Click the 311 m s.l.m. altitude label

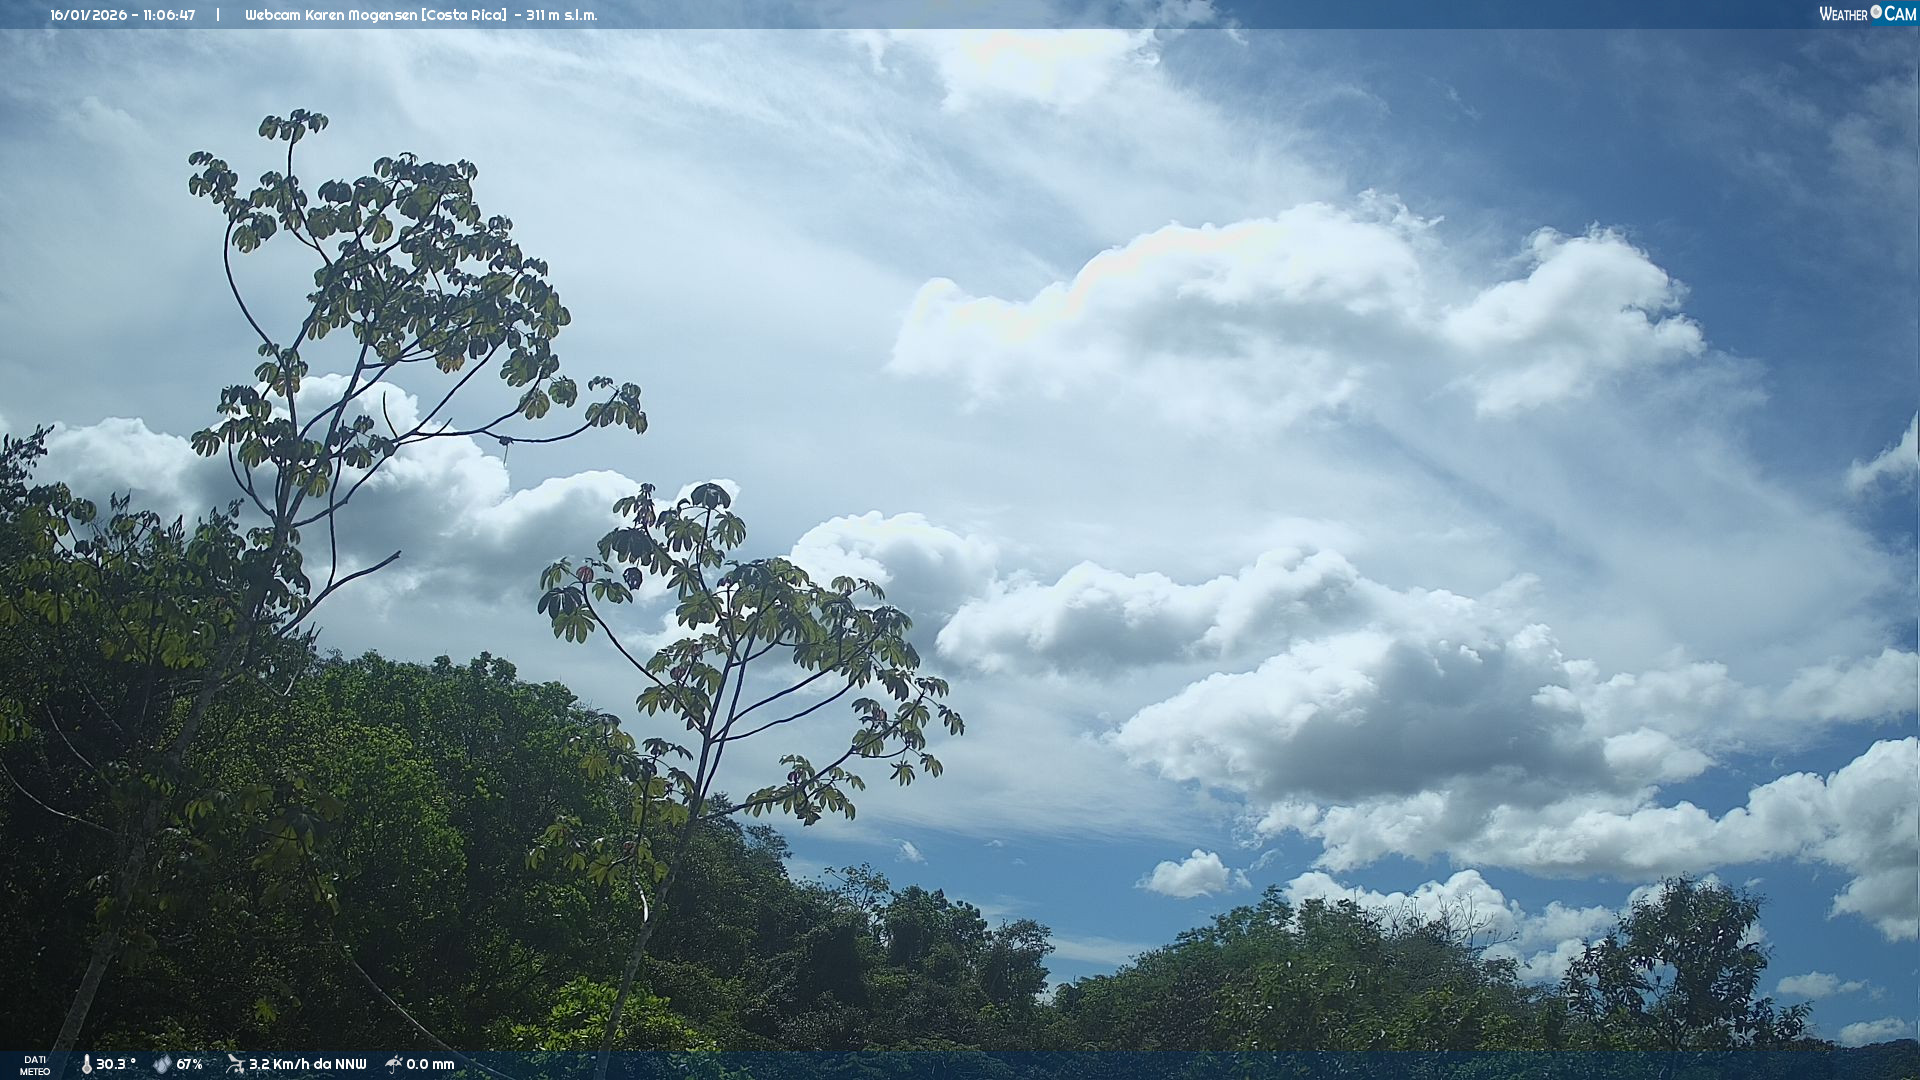[561, 15]
